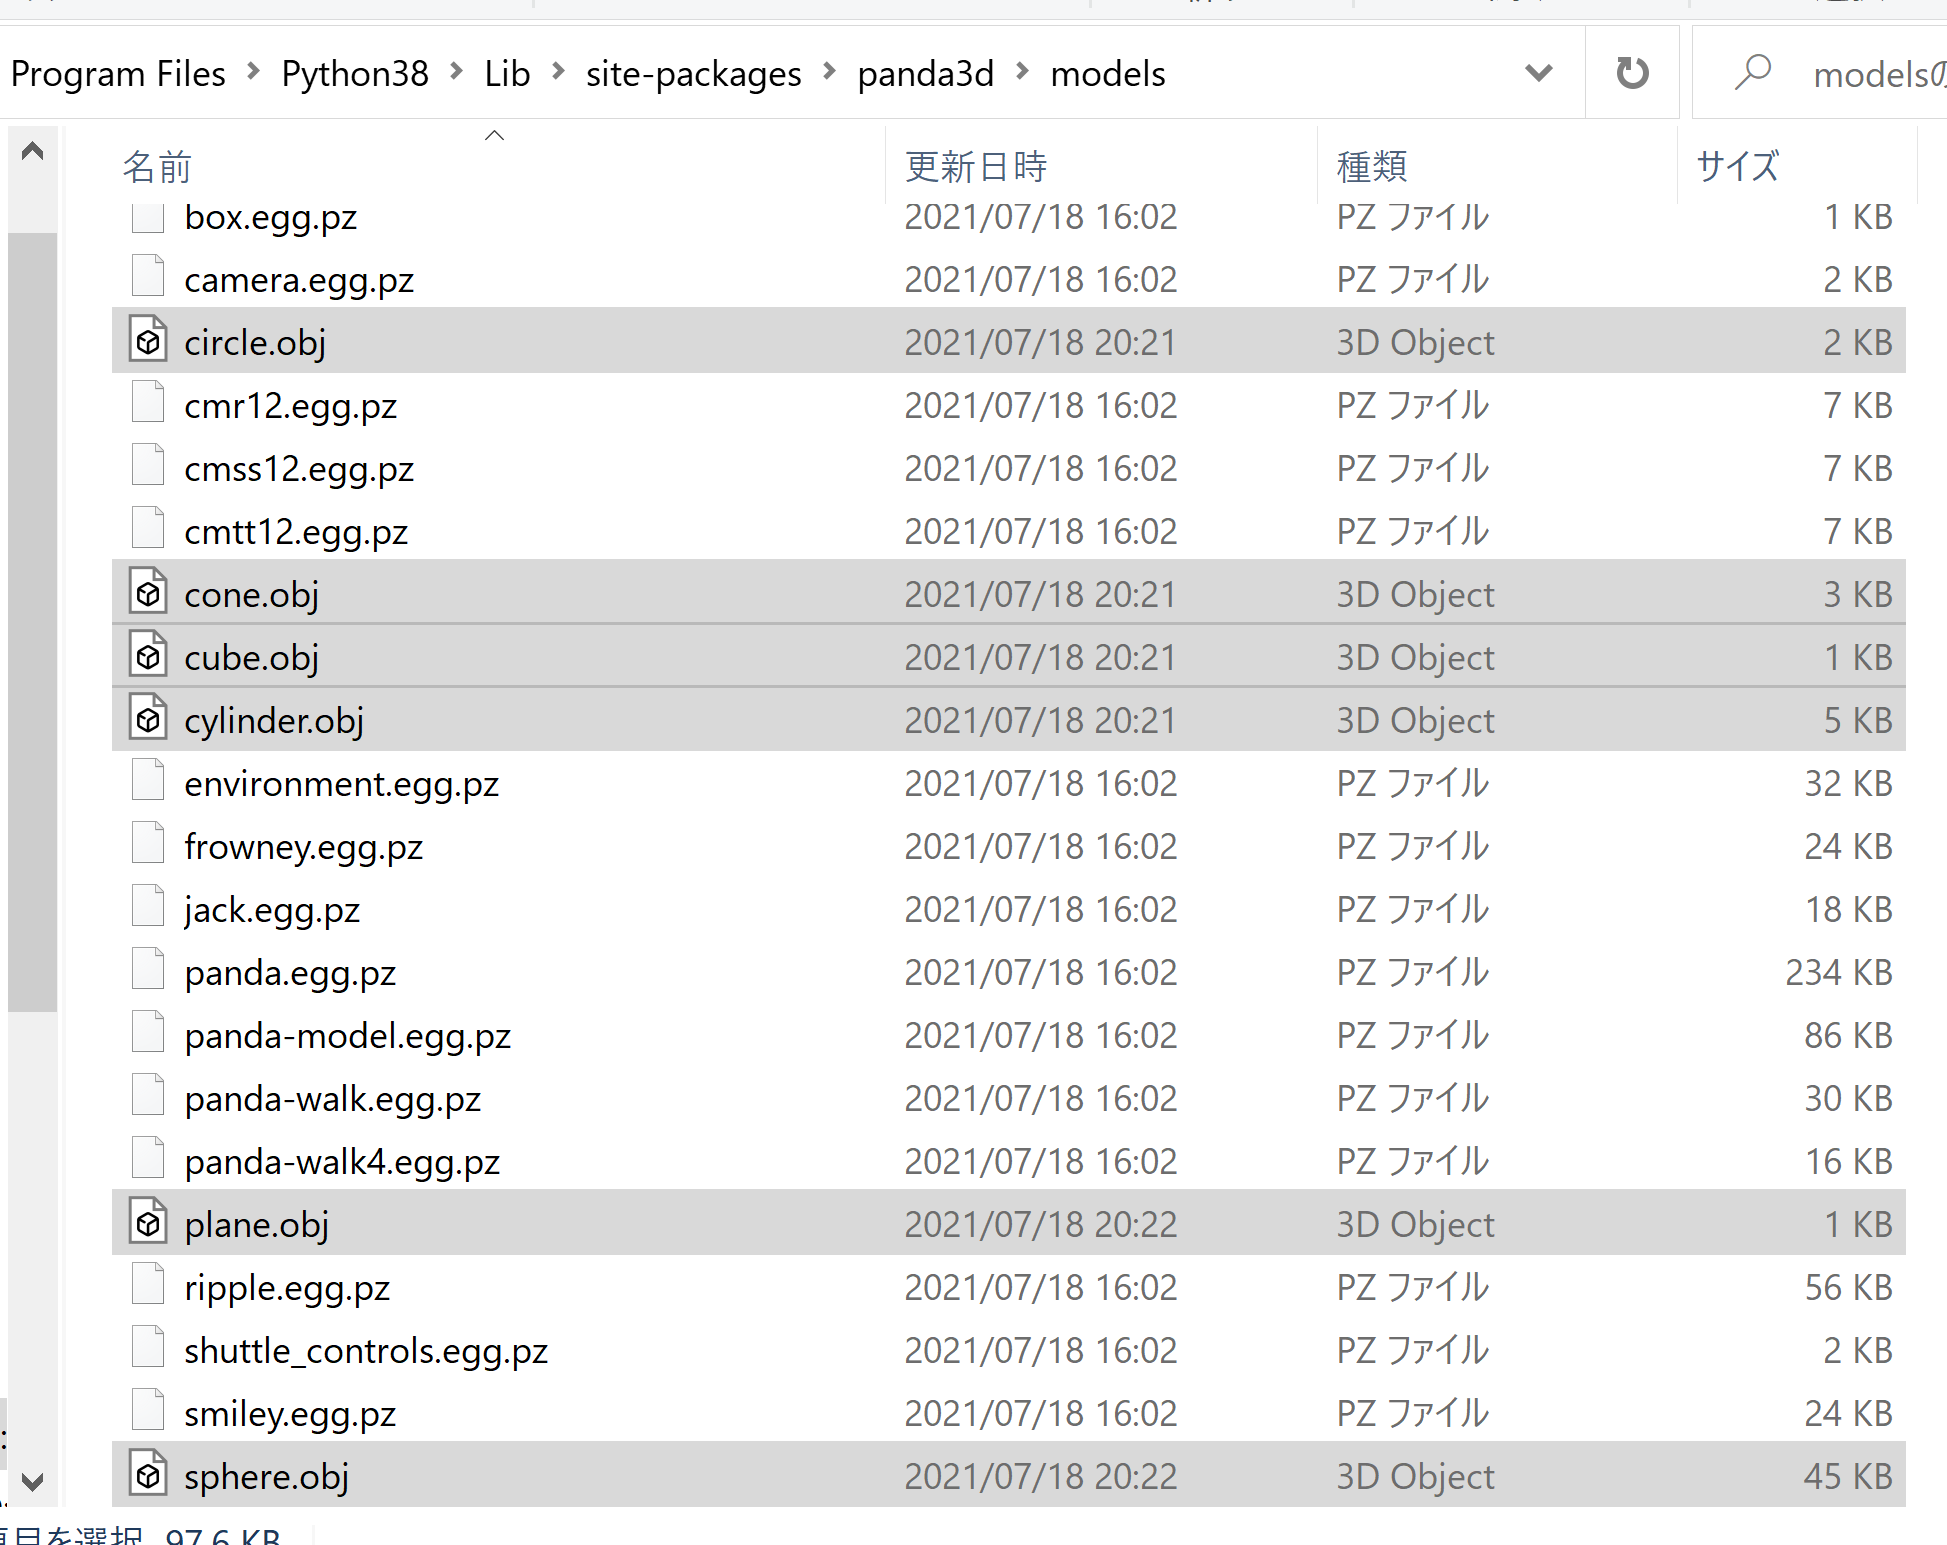The width and height of the screenshot is (1947, 1545).
Task: Select the file name plane.obj
Action: [x=257, y=1225]
